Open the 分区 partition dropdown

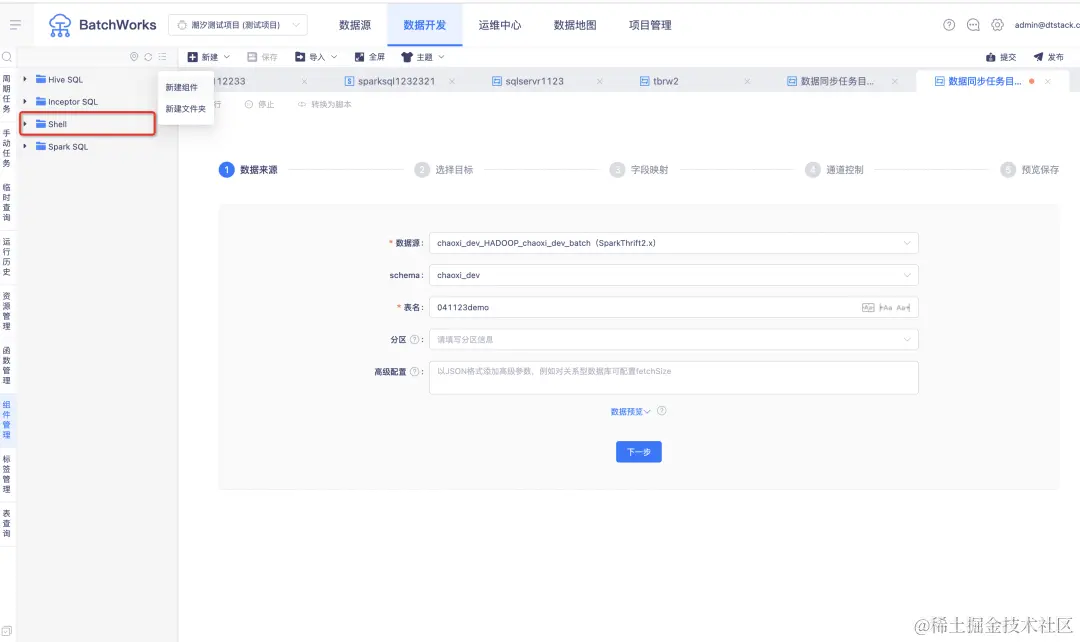[674, 340]
